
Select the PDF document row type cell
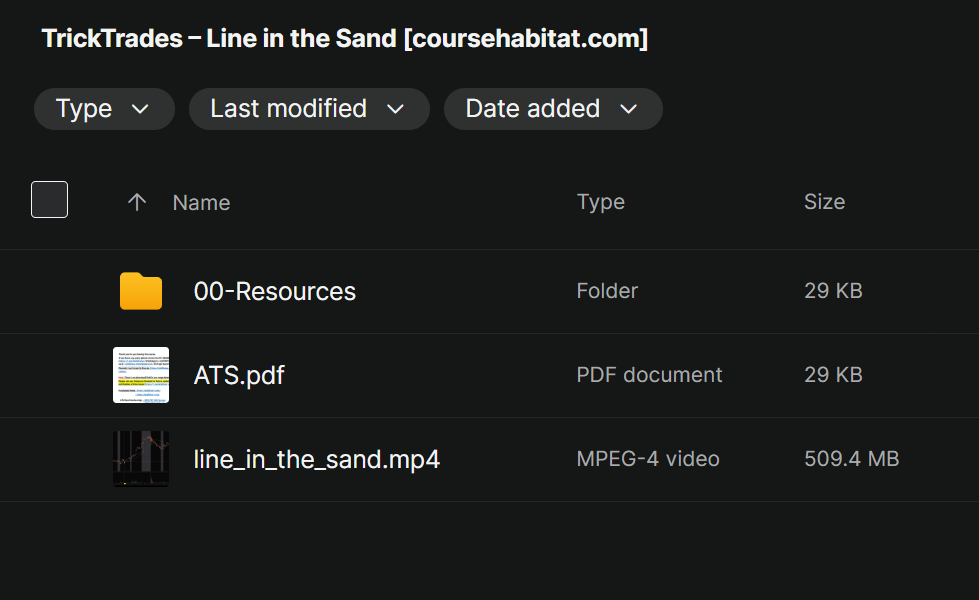649,375
